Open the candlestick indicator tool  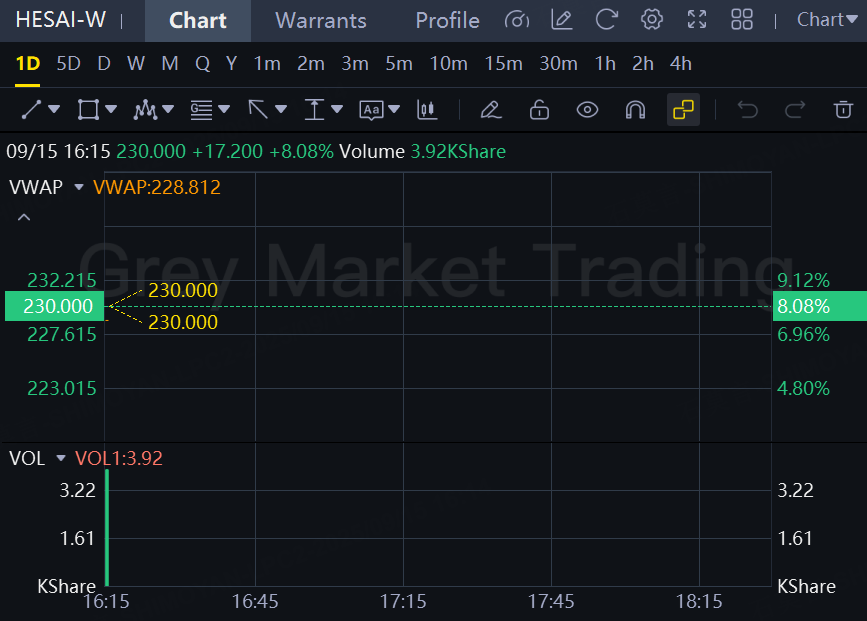(x=427, y=109)
